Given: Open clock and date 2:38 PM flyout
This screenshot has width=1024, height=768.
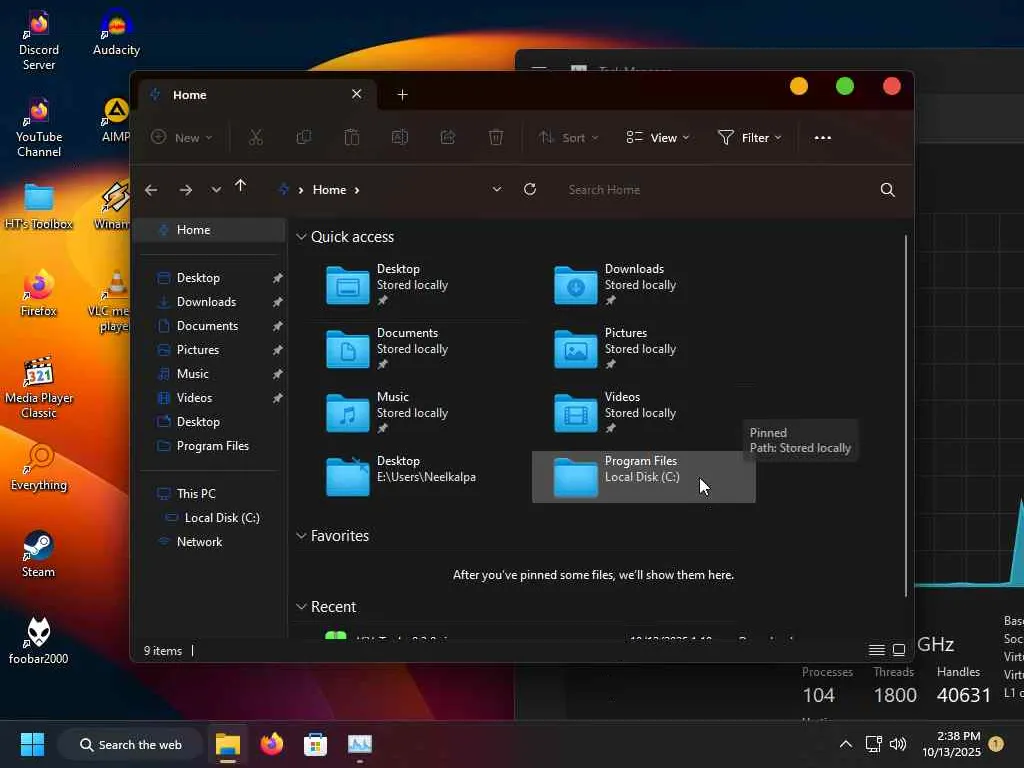Looking at the screenshot, I should click(951, 744).
